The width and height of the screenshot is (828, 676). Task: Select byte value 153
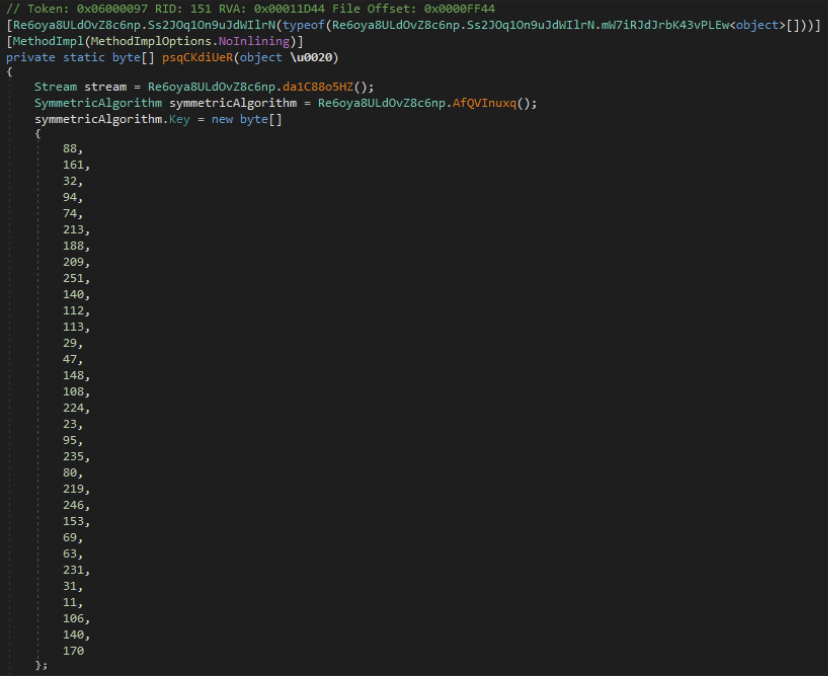[73, 521]
